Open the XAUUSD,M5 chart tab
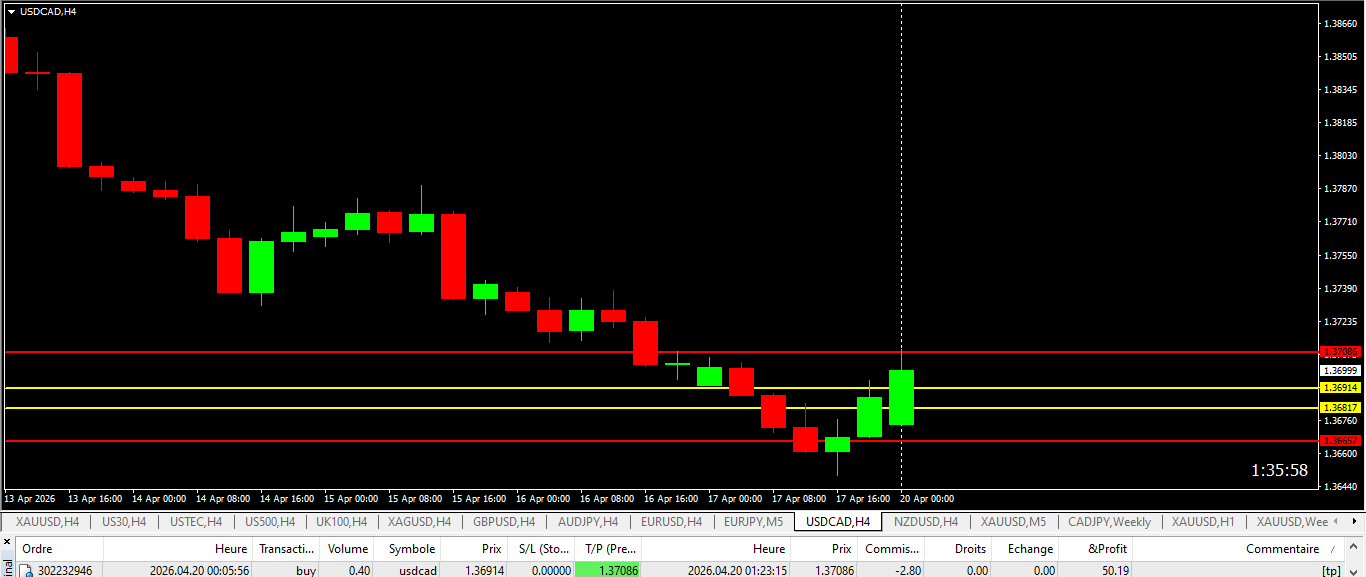The height and width of the screenshot is (577, 1366). [x=1013, y=521]
